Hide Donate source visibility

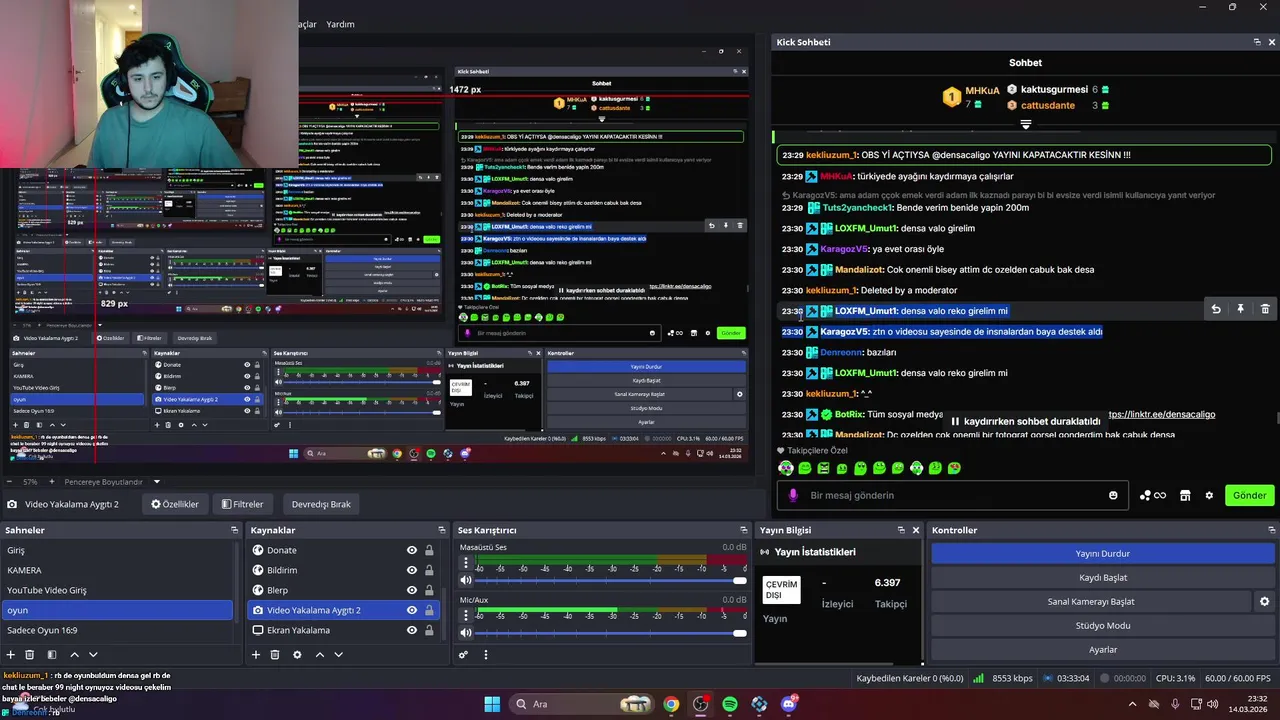tap(411, 550)
